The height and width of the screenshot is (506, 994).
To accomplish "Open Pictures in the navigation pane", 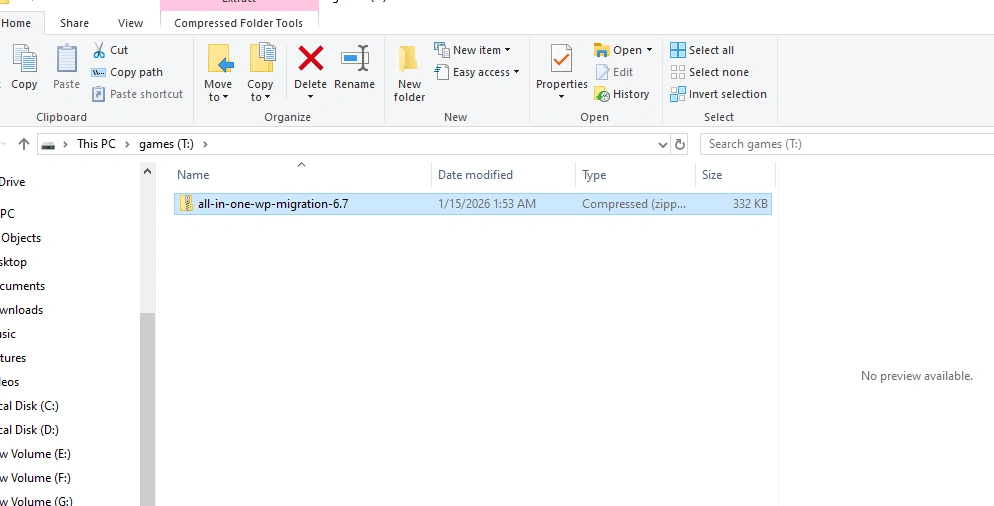I will [13, 358].
